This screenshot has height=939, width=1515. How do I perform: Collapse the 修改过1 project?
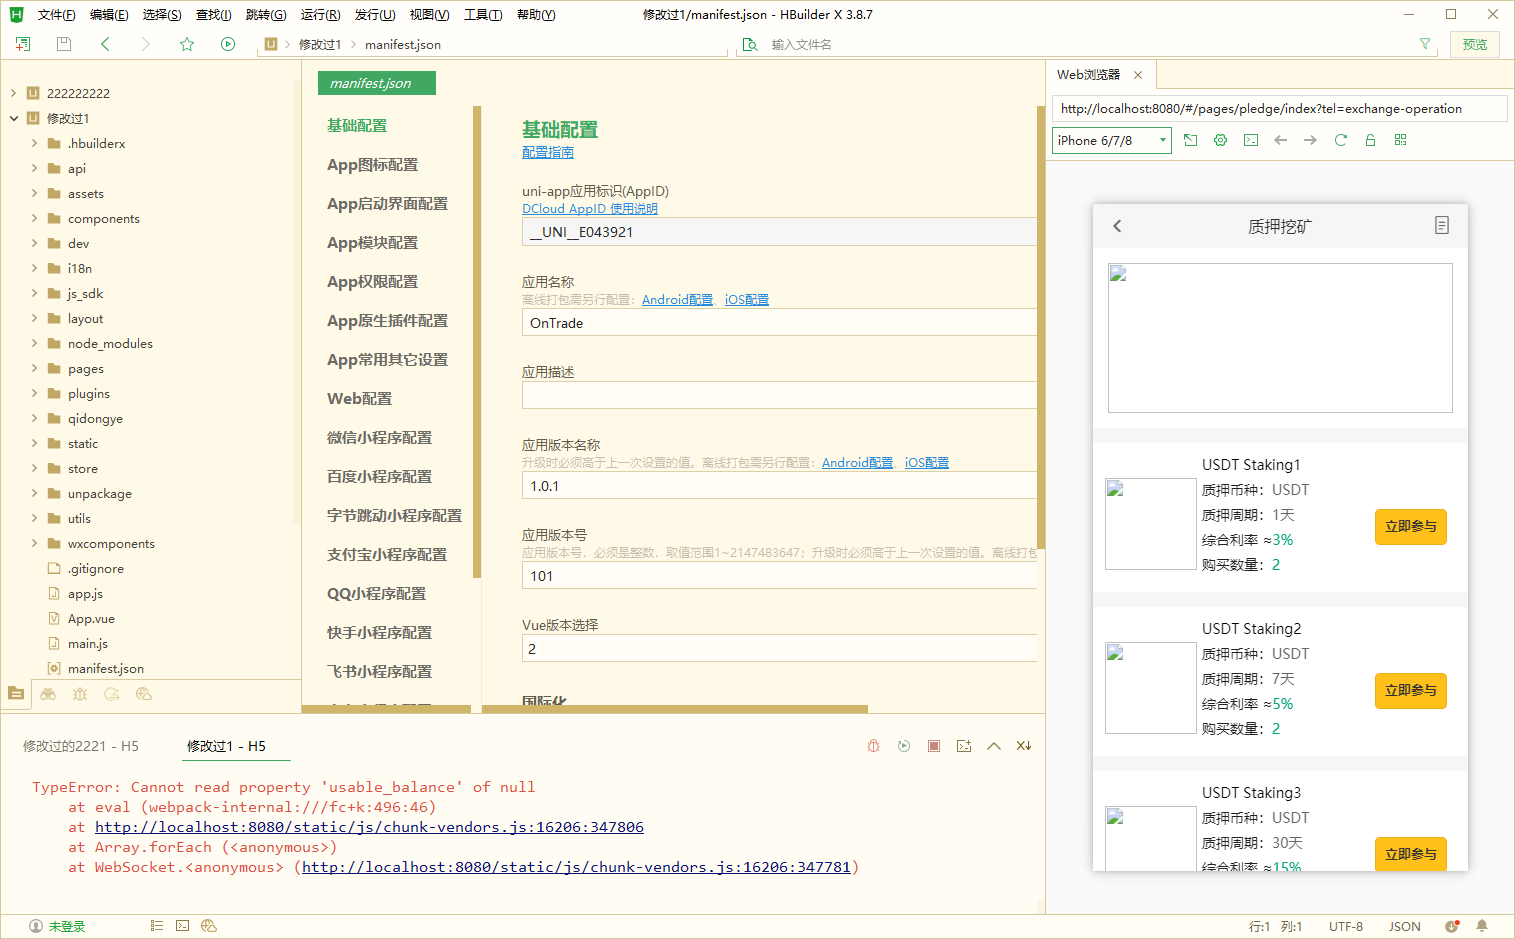[x=14, y=118]
